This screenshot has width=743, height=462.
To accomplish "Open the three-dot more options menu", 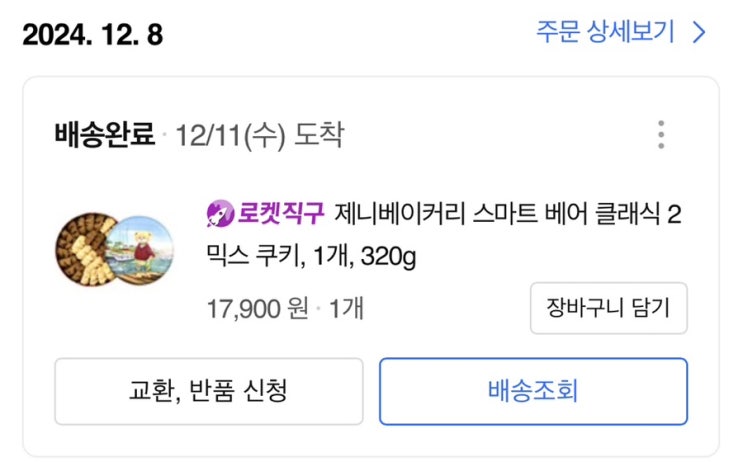I will pyautogui.click(x=660, y=135).
